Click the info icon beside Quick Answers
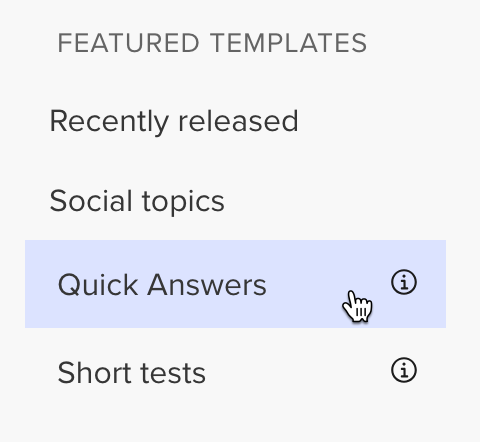 pyautogui.click(x=404, y=282)
